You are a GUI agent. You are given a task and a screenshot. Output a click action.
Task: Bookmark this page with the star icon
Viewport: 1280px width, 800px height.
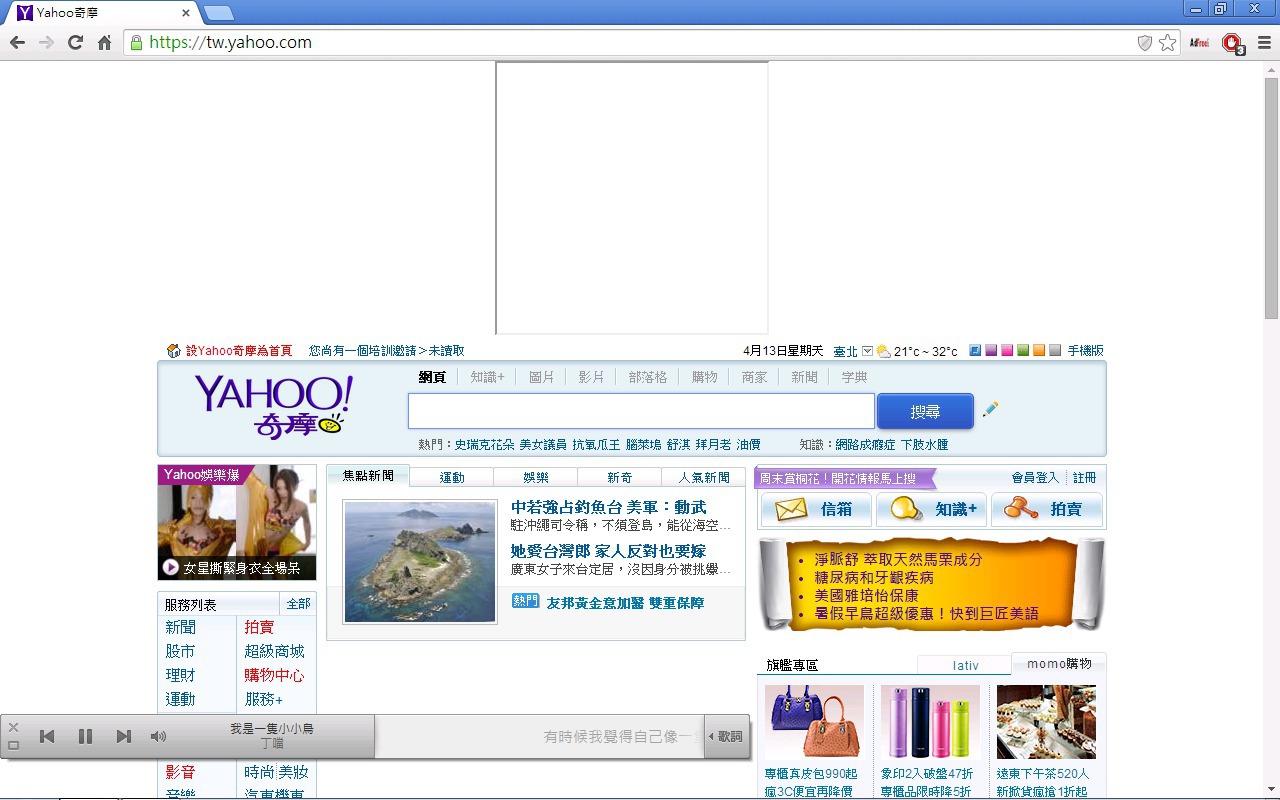click(1167, 42)
